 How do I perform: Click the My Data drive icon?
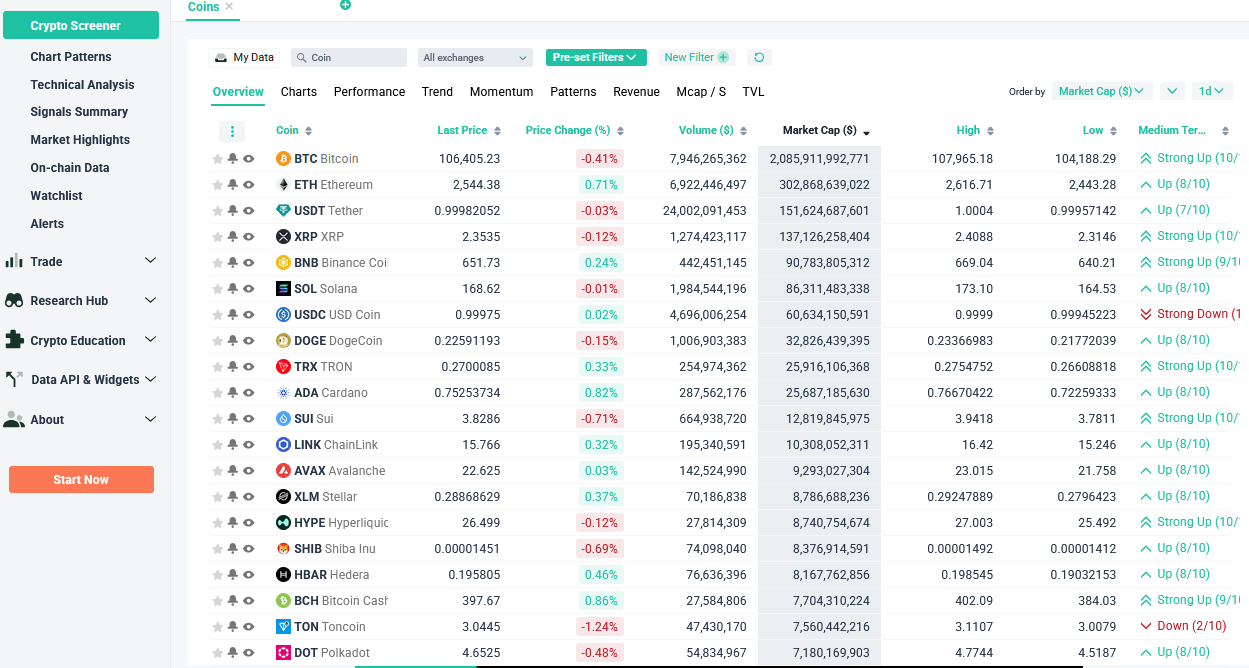click(x=221, y=58)
